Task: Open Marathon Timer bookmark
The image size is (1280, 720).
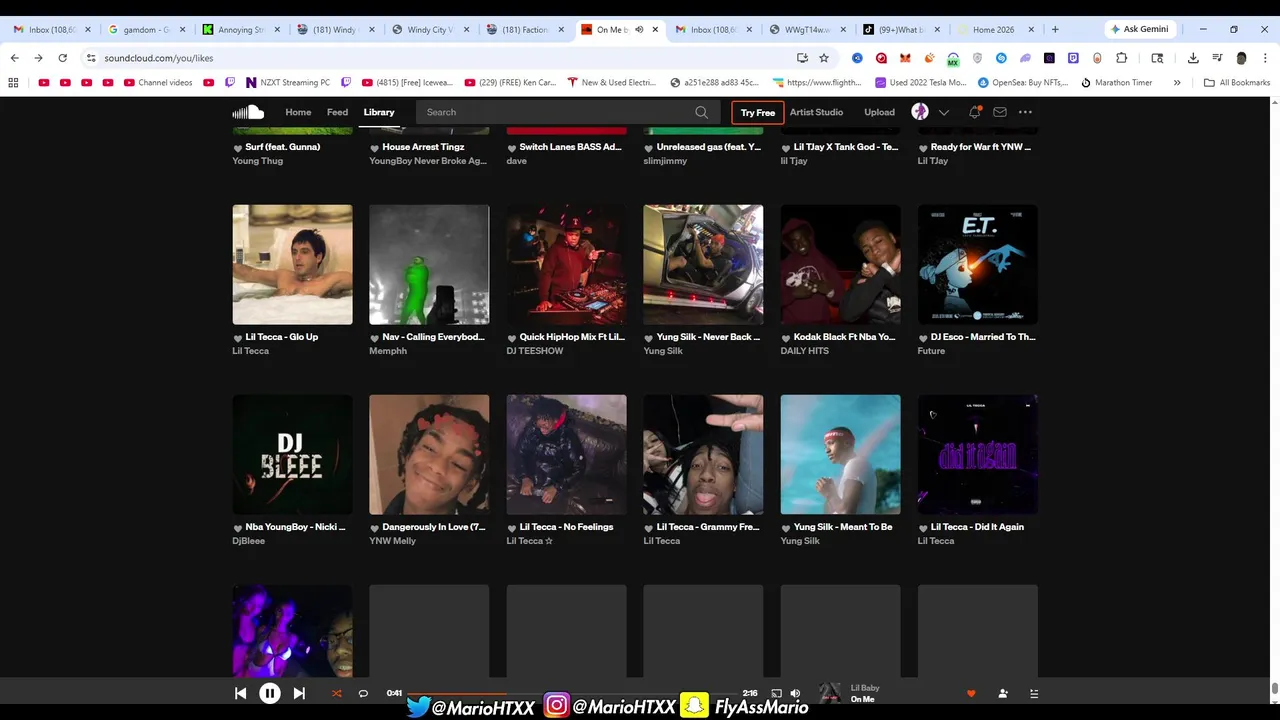Action: [1116, 82]
